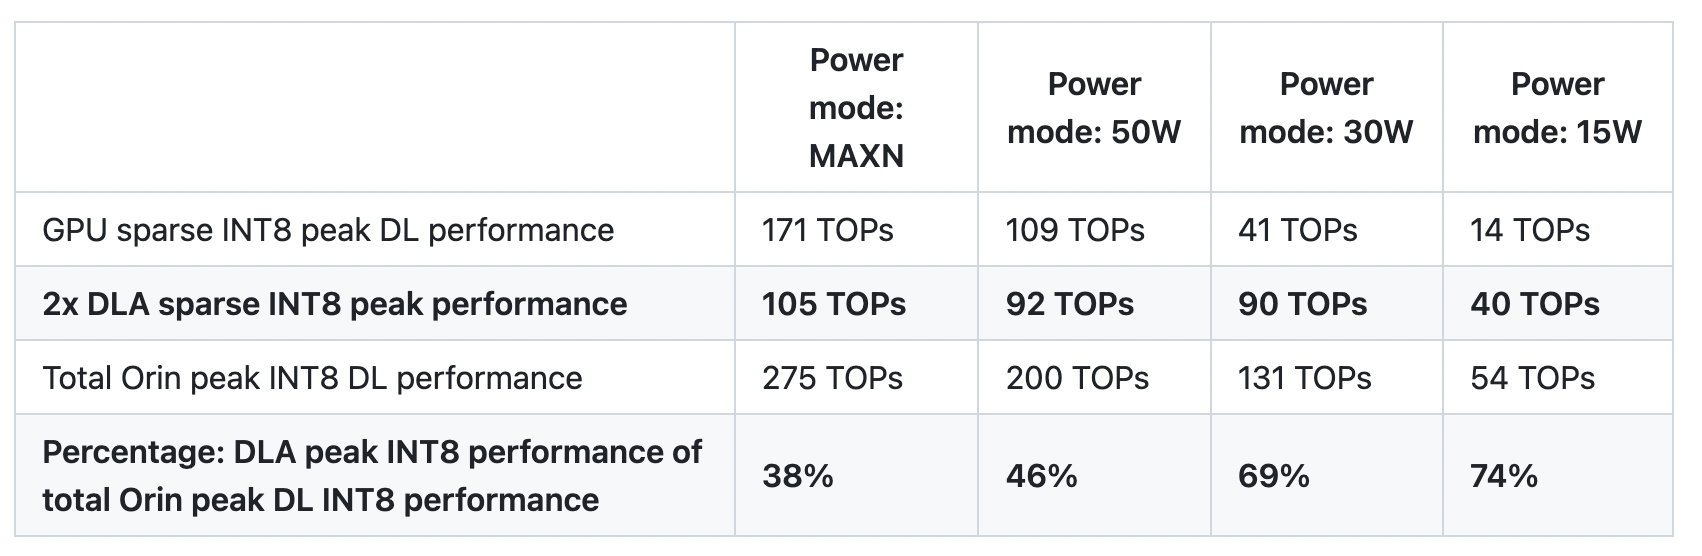1702x556 pixels.
Task: Click the 41 TOPs cell
Action: point(1298,230)
